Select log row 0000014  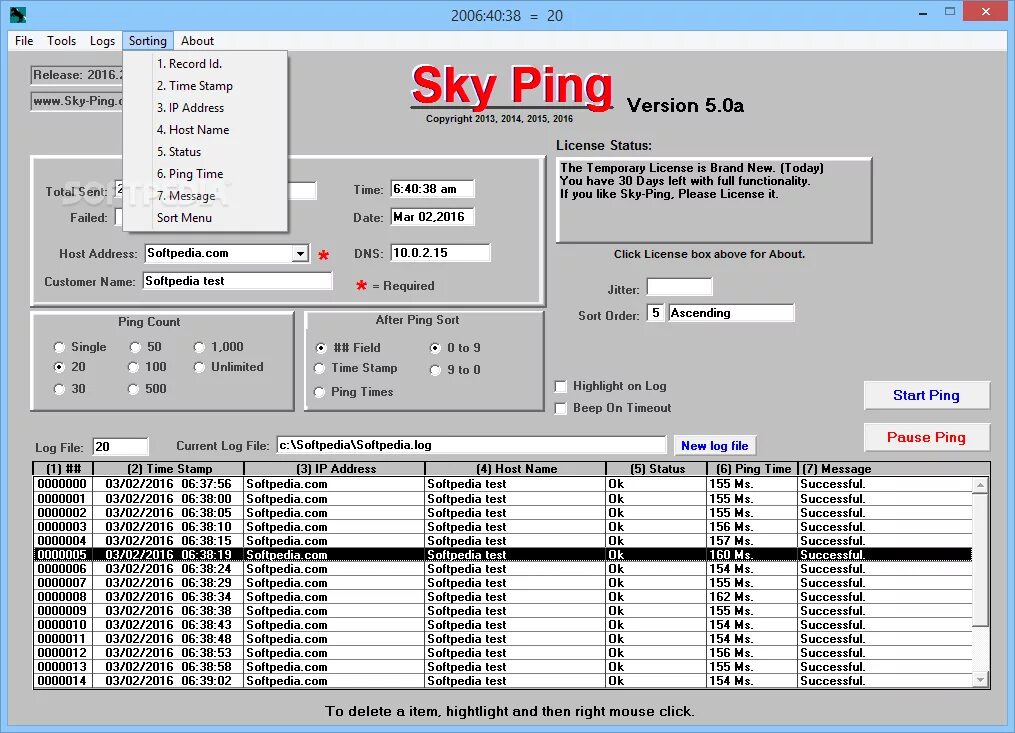click(x=502, y=681)
